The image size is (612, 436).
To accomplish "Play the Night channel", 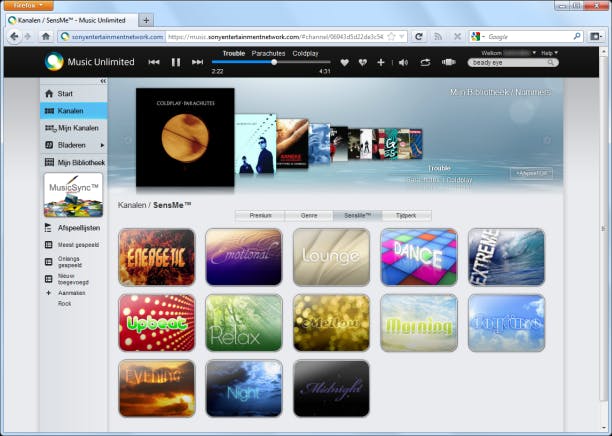I will [x=244, y=388].
